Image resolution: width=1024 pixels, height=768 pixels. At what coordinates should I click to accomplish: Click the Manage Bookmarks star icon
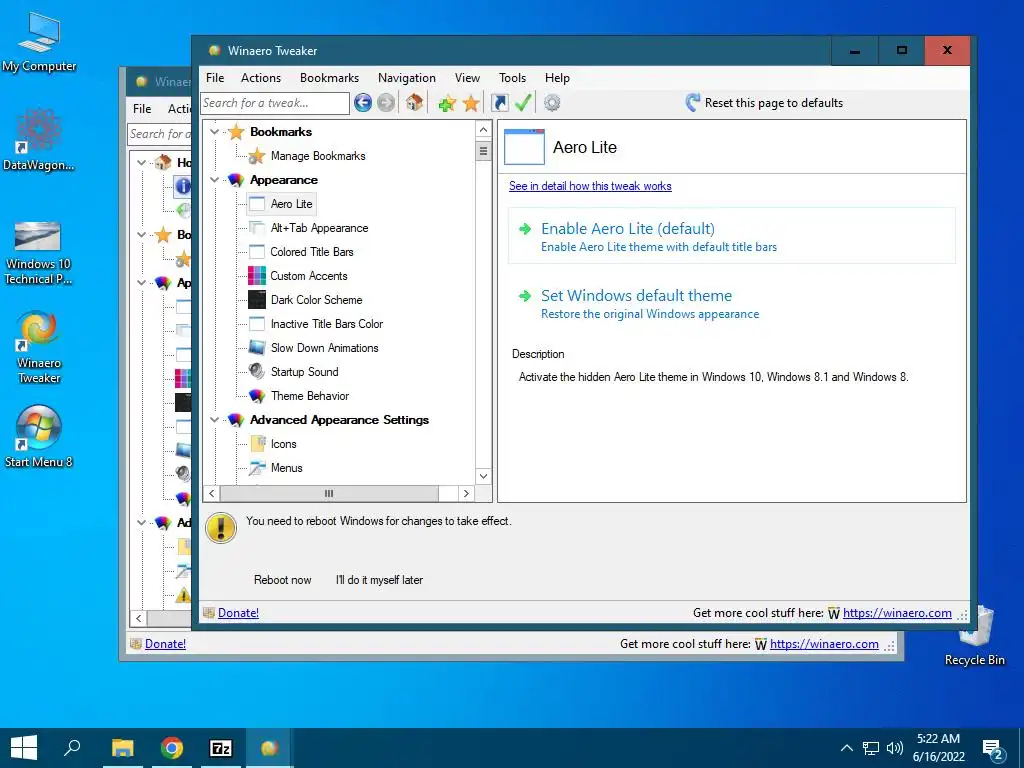(x=257, y=155)
